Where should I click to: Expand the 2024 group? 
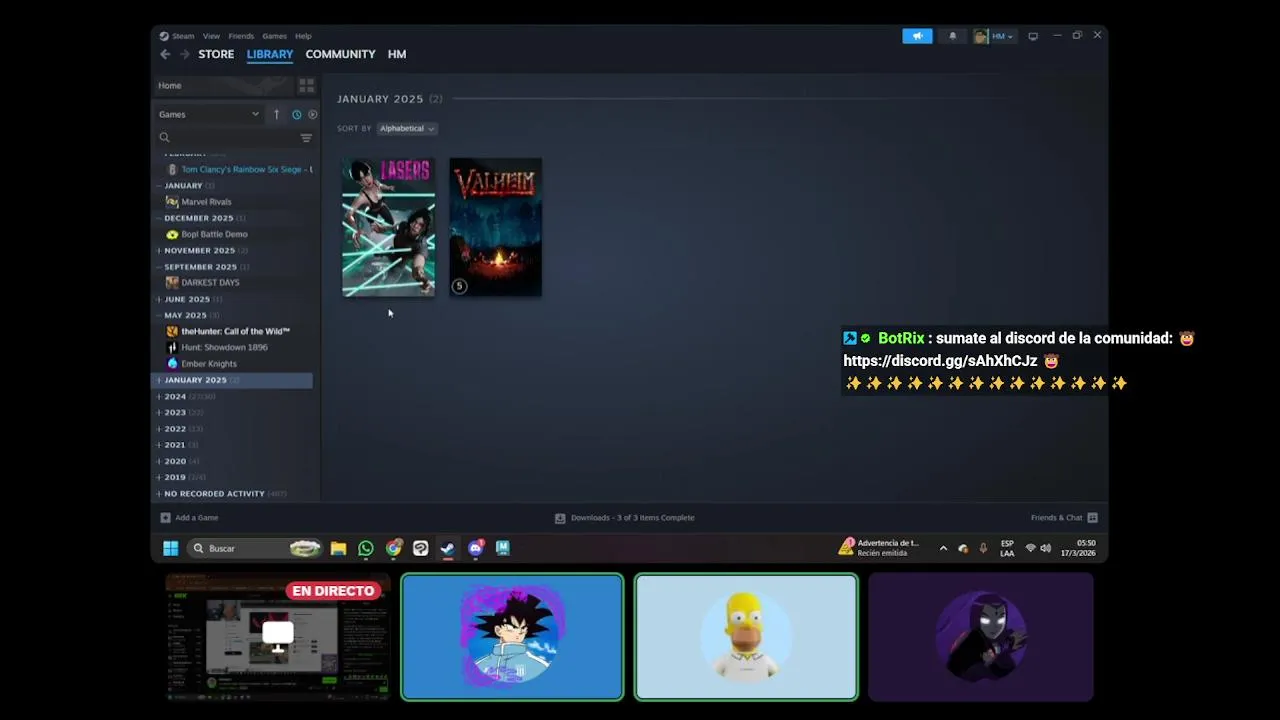(159, 396)
